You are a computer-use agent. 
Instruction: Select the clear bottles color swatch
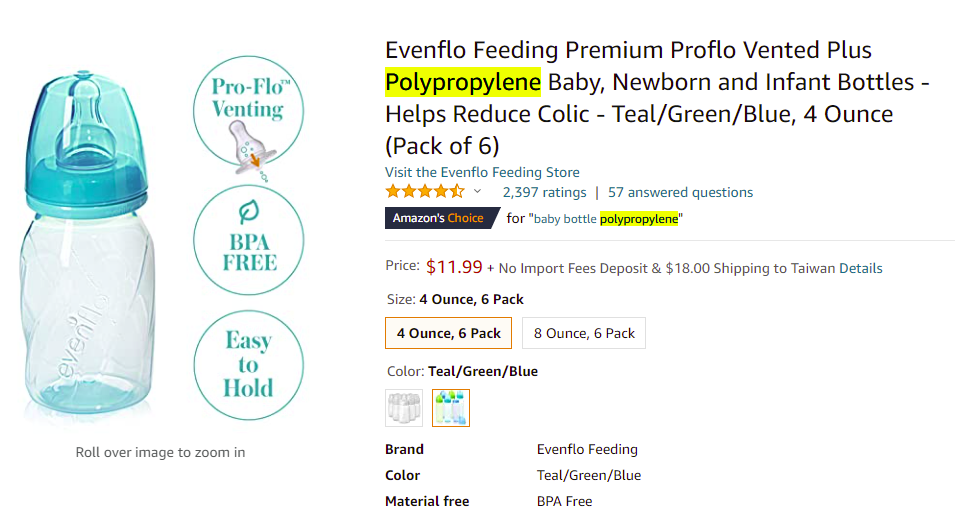[404, 407]
